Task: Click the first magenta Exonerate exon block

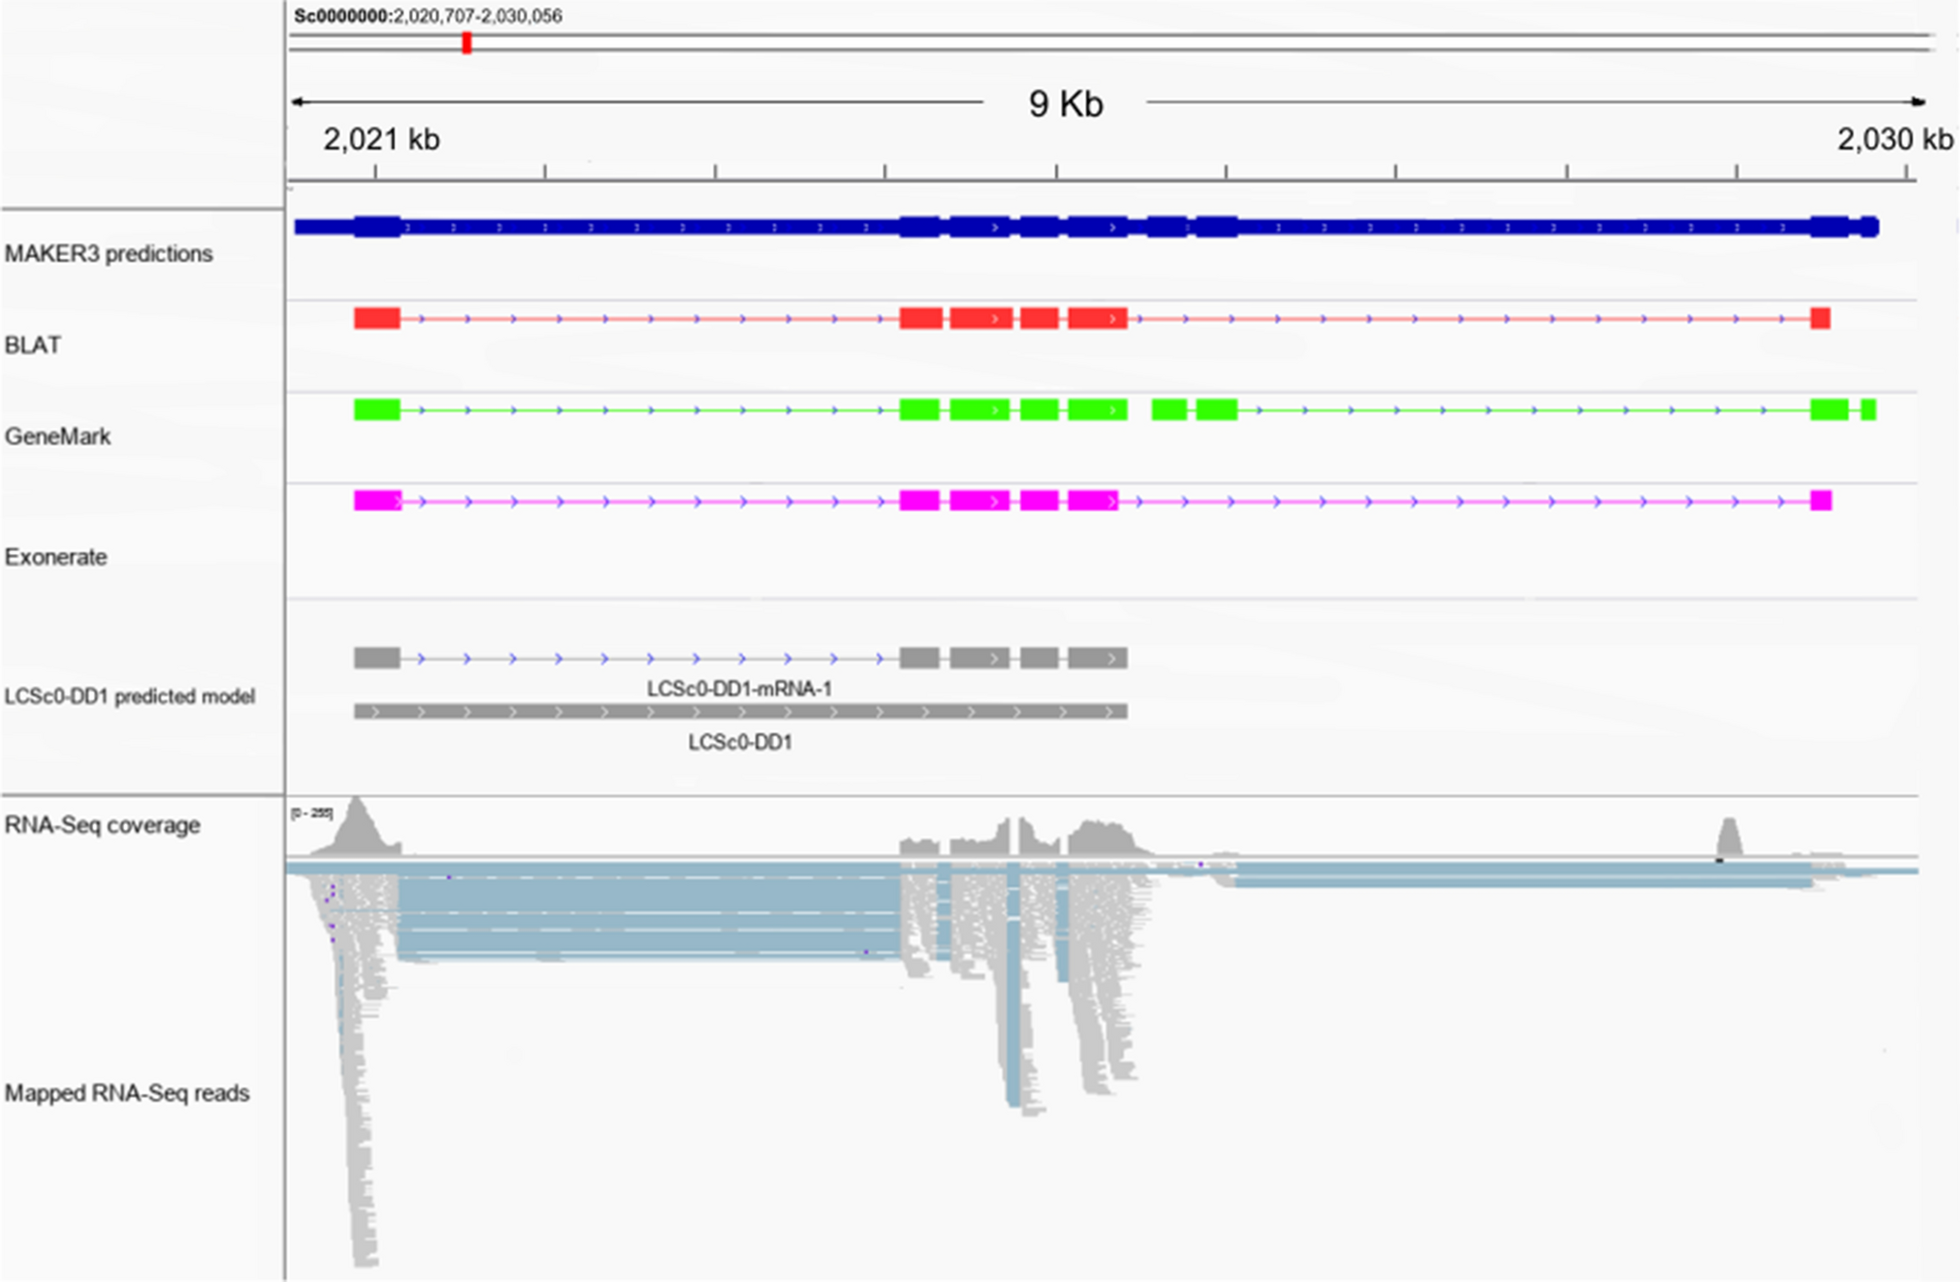Action: pyautogui.click(x=377, y=501)
